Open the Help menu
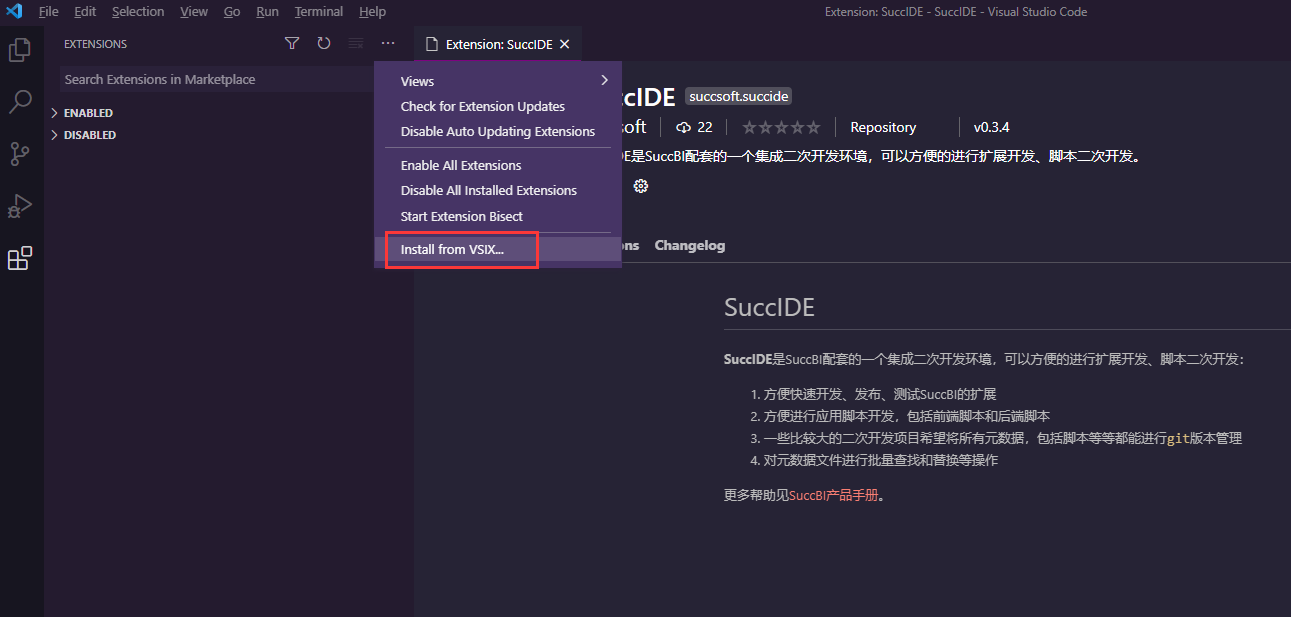 click(x=372, y=12)
